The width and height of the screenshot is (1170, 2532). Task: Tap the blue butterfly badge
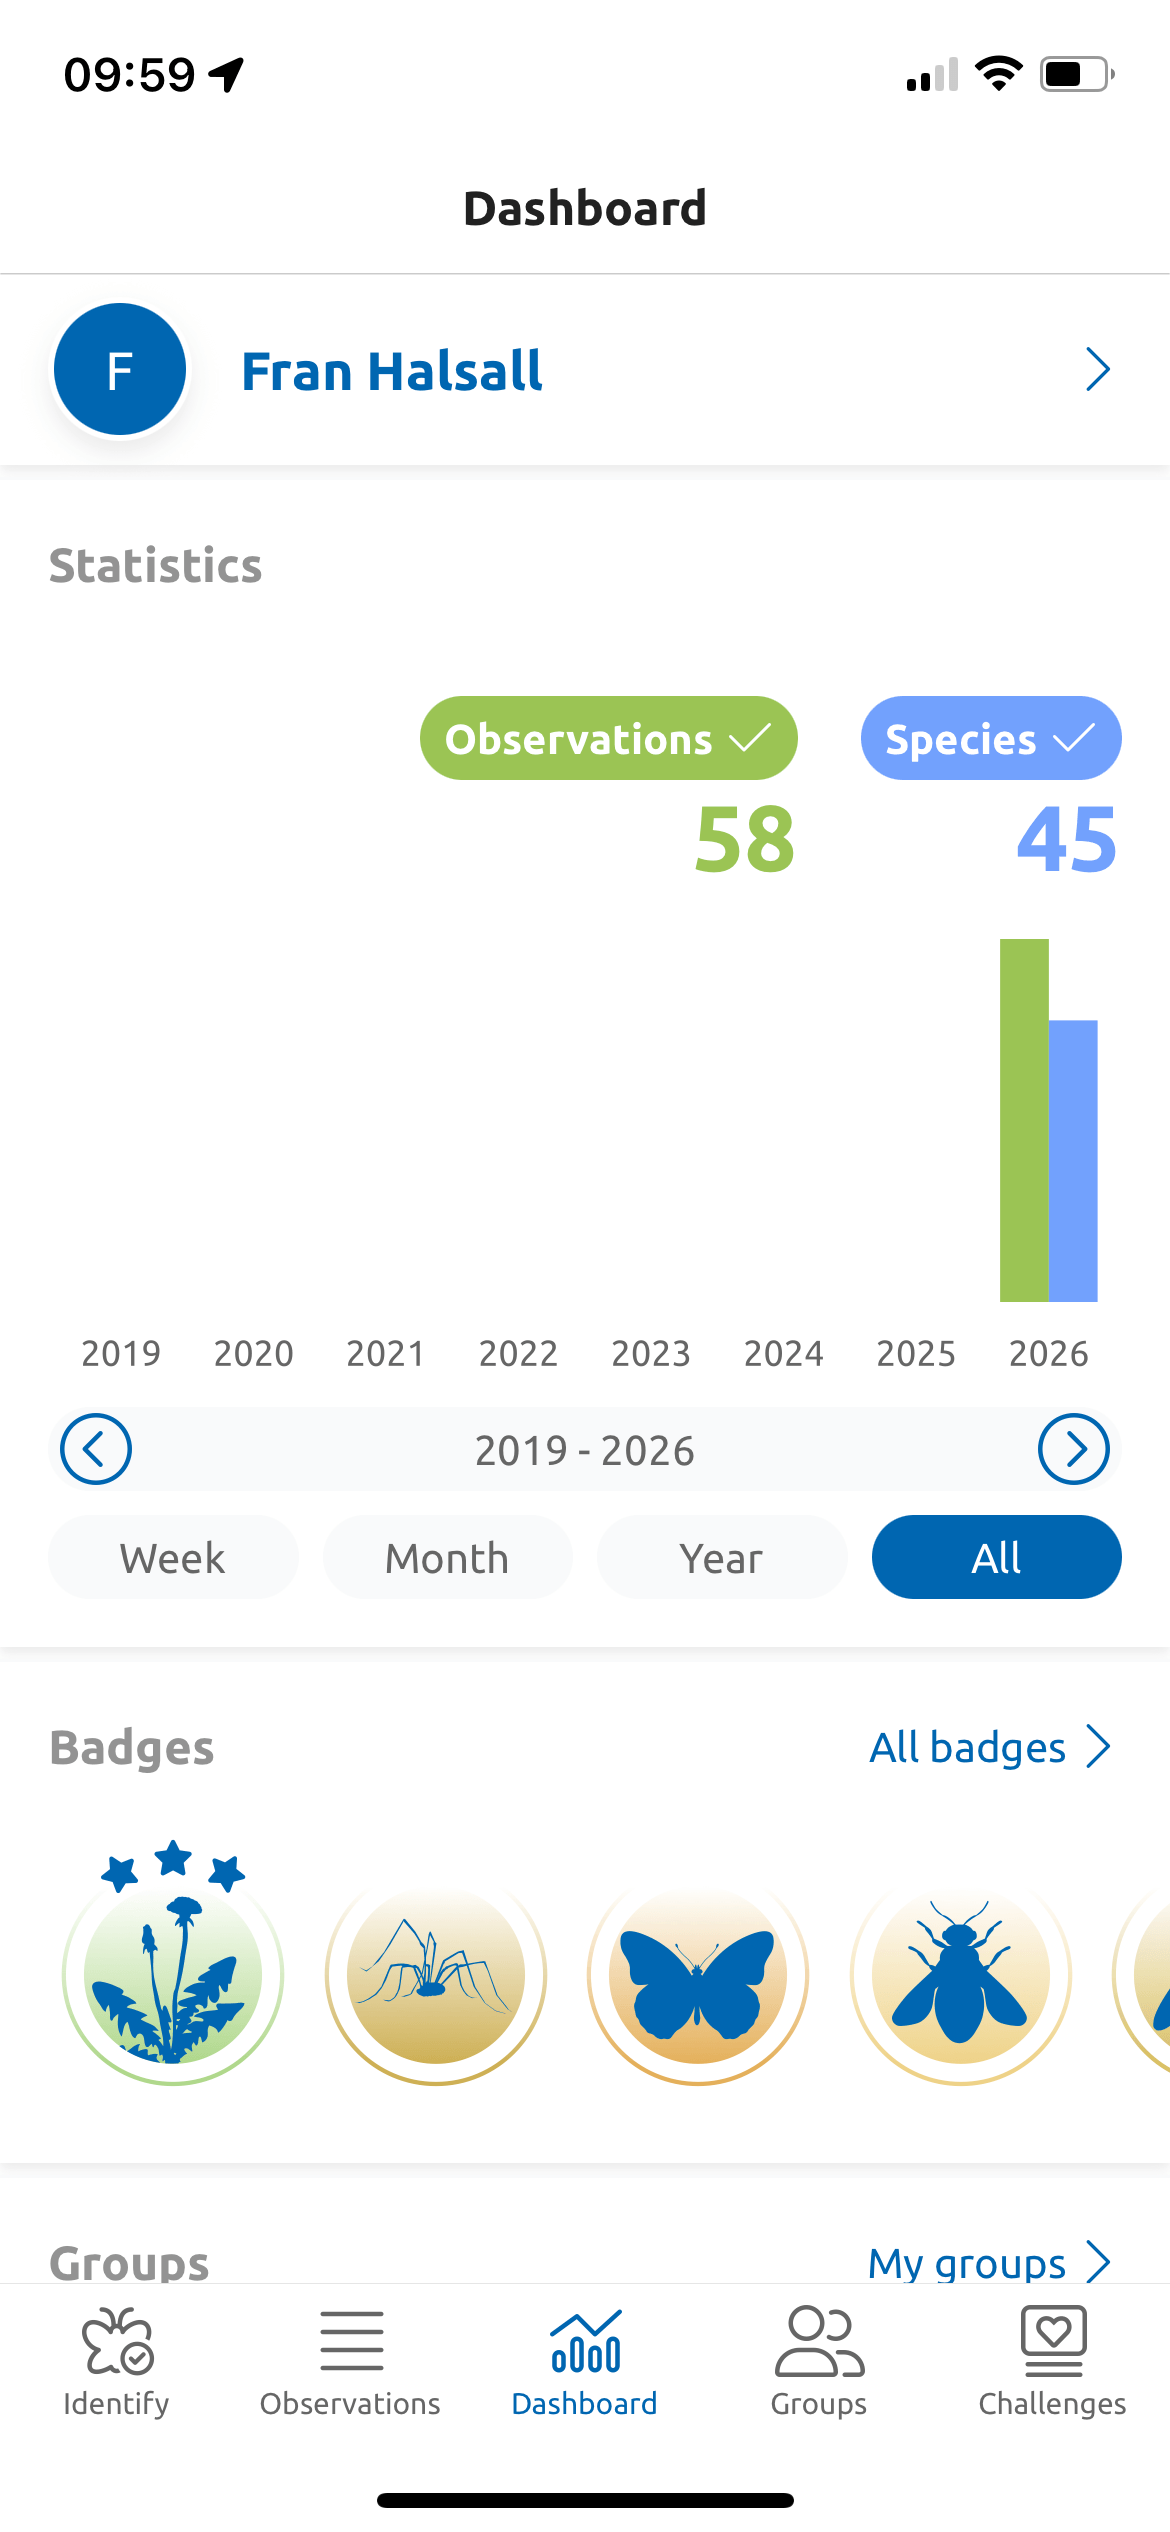point(698,1975)
